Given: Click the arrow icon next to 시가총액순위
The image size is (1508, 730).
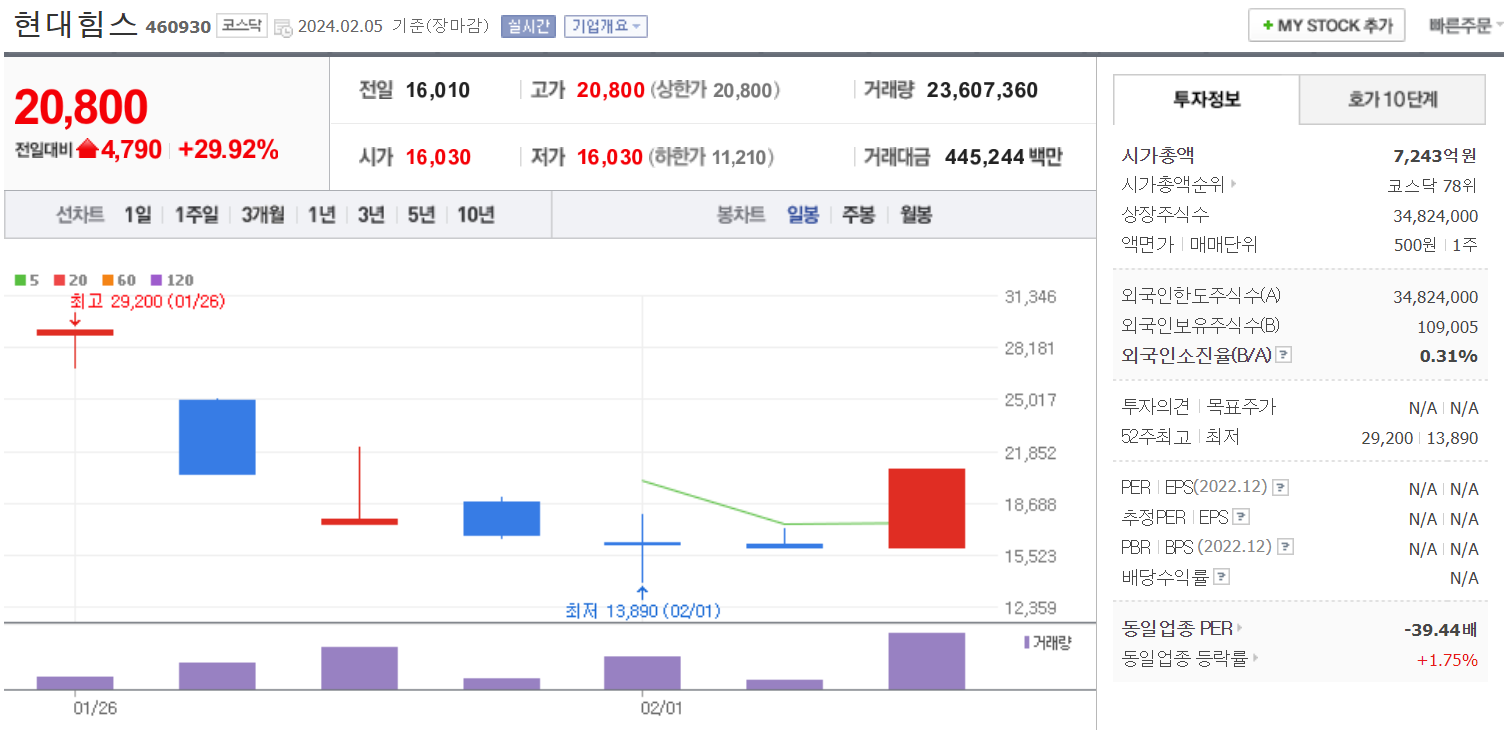Looking at the screenshot, I should (1233, 184).
